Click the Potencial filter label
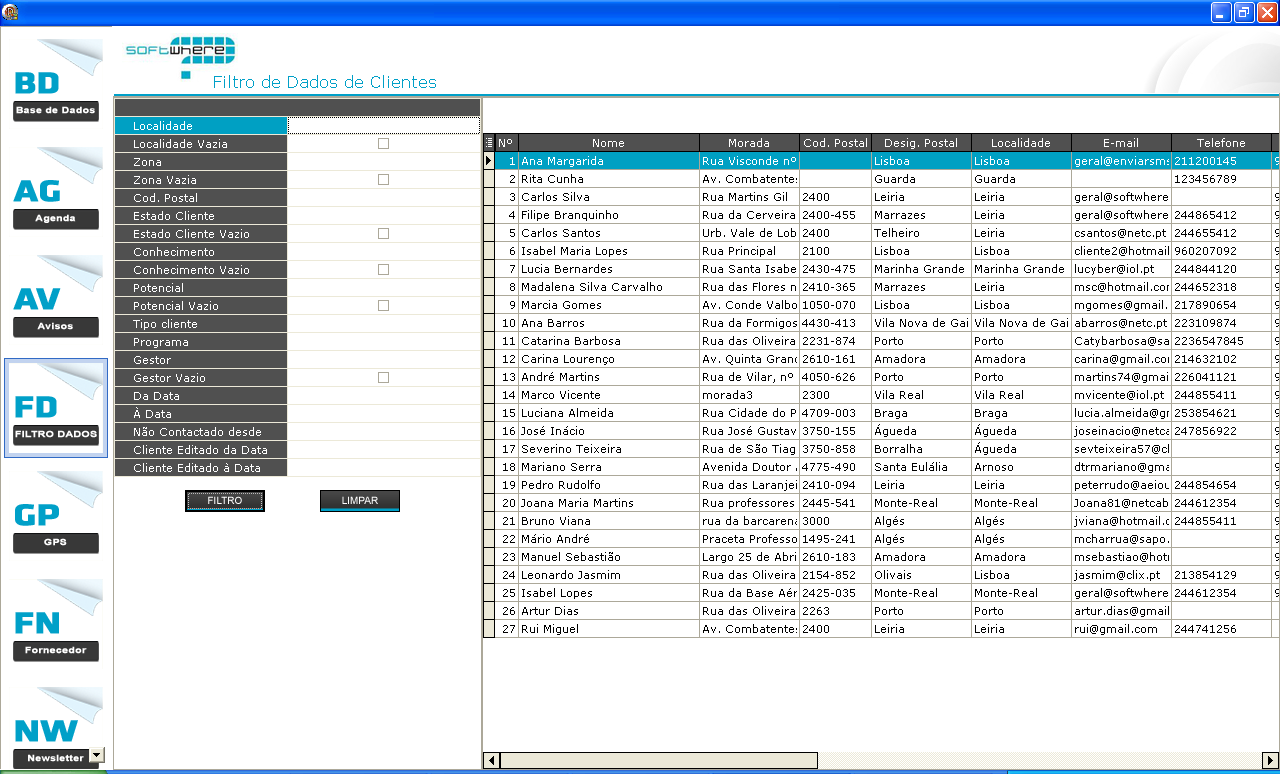The width and height of the screenshot is (1280, 774). coord(200,288)
